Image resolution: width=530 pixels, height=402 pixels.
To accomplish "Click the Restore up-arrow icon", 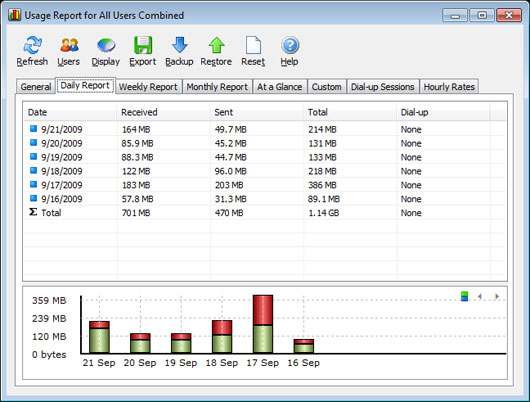I will 216,45.
